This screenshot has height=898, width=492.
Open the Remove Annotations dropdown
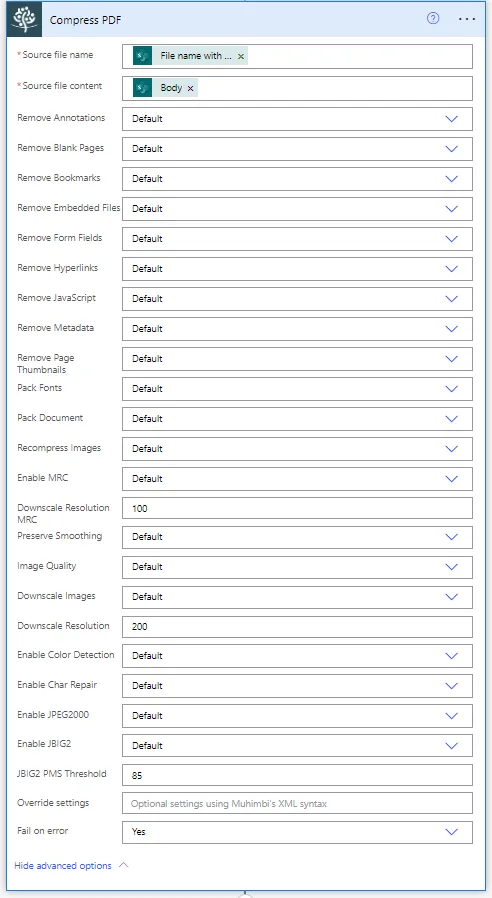coord(297,119)
